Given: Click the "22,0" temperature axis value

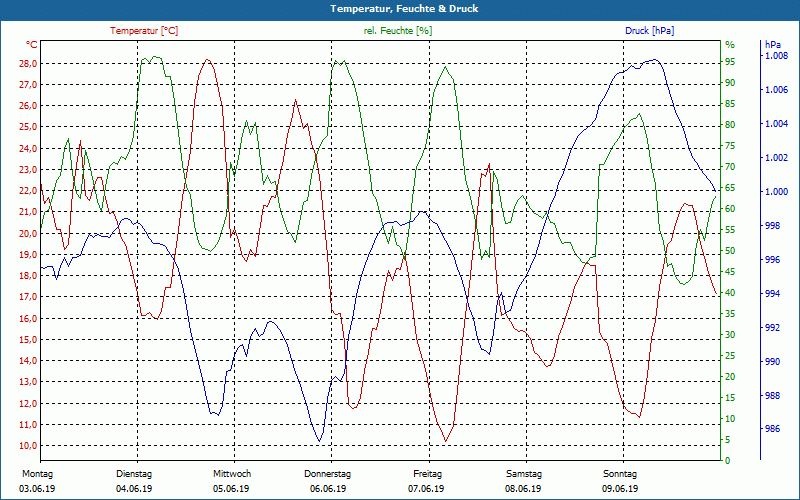Looking at the screenshot, I should 28,191.
